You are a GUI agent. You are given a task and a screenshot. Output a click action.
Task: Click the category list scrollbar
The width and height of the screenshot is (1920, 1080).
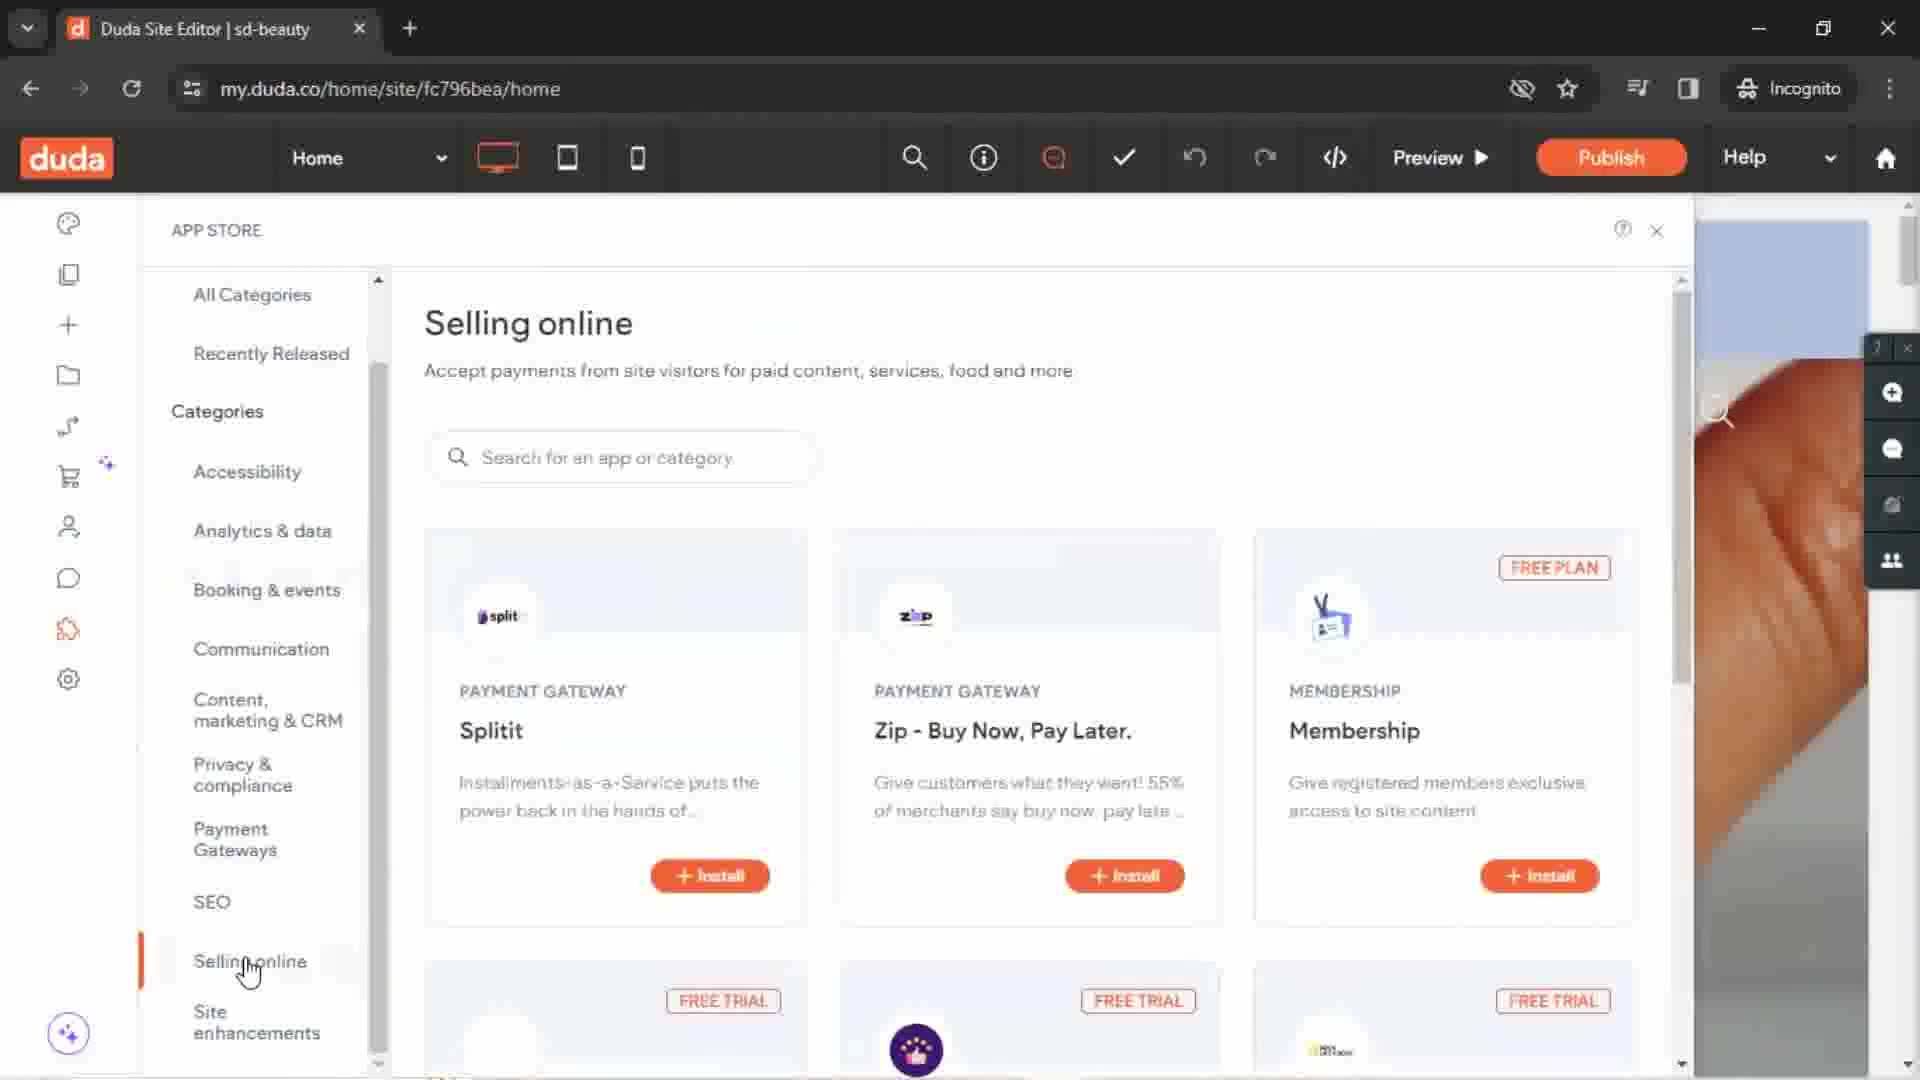coord(378,705)
